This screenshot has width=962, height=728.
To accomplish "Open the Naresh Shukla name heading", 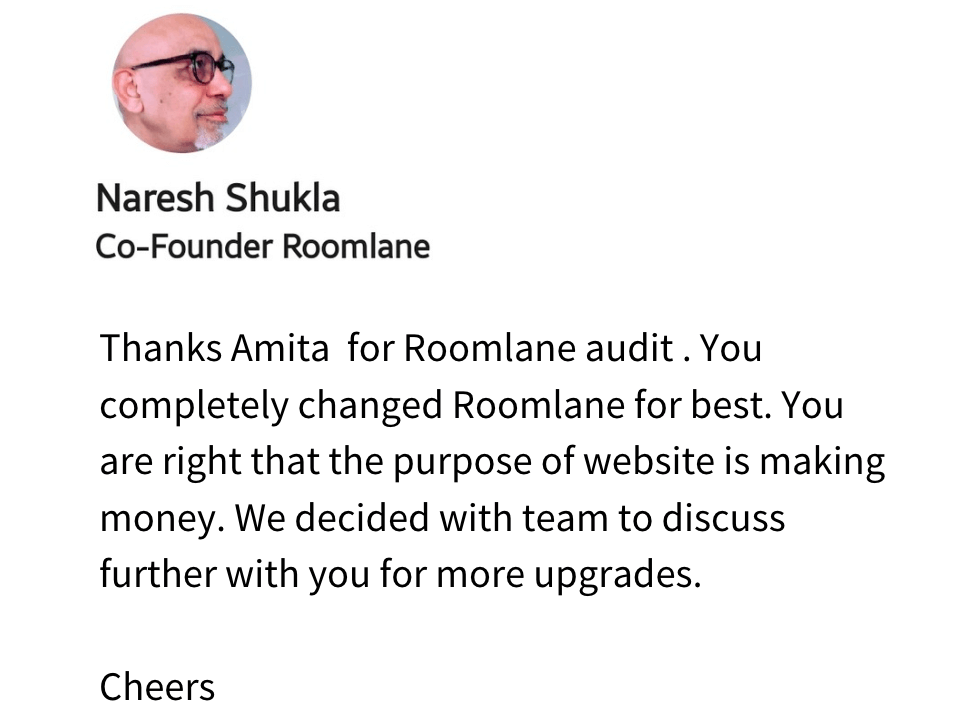I will [x=218, y=198].
